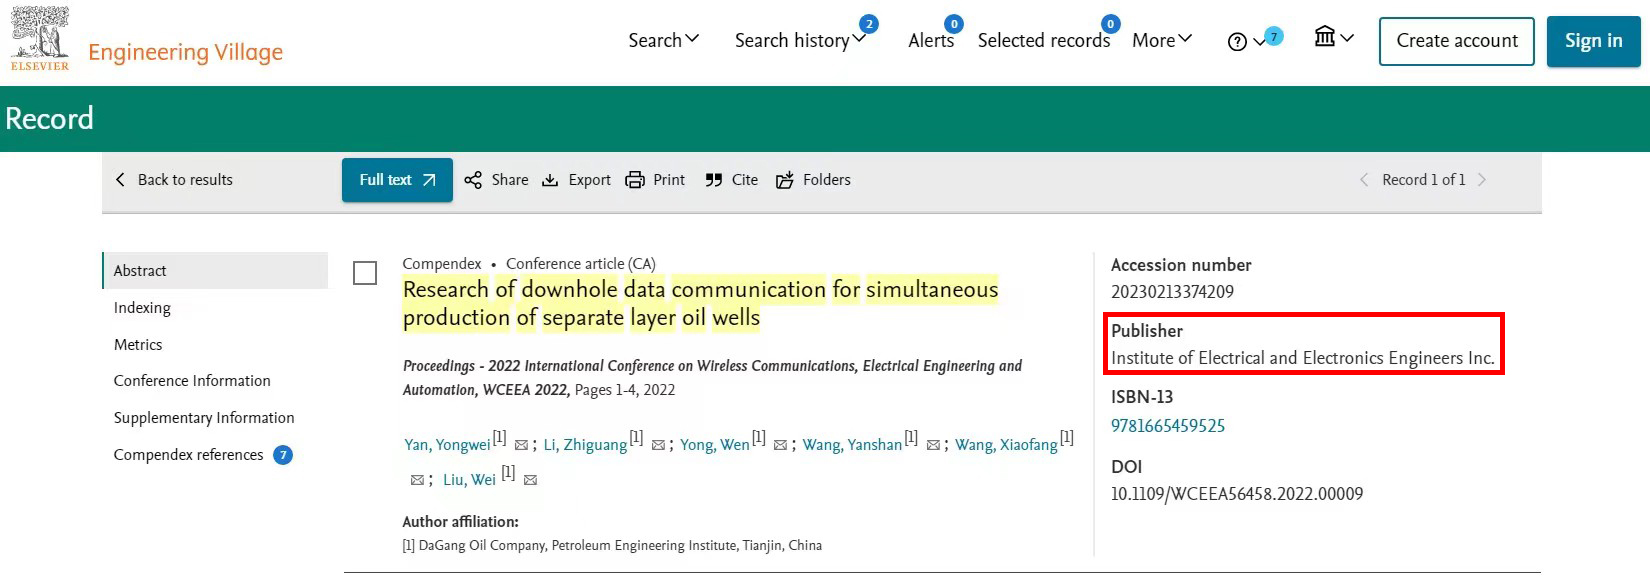
Task: Go to next record arrow
Action: 1482,180
